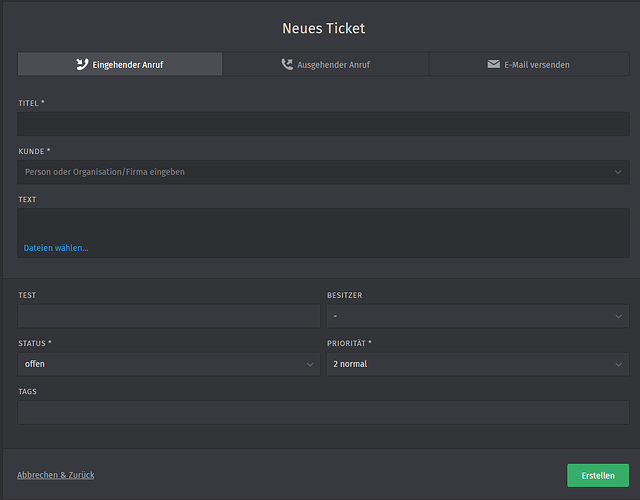
Task: Focus the Titel input field
Action: click(x=323, y=124)
